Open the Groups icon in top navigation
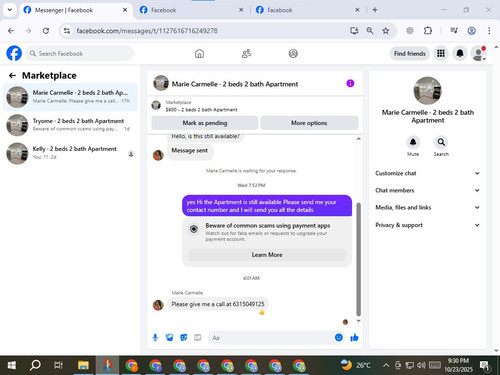500x375 pixels. 293,53
